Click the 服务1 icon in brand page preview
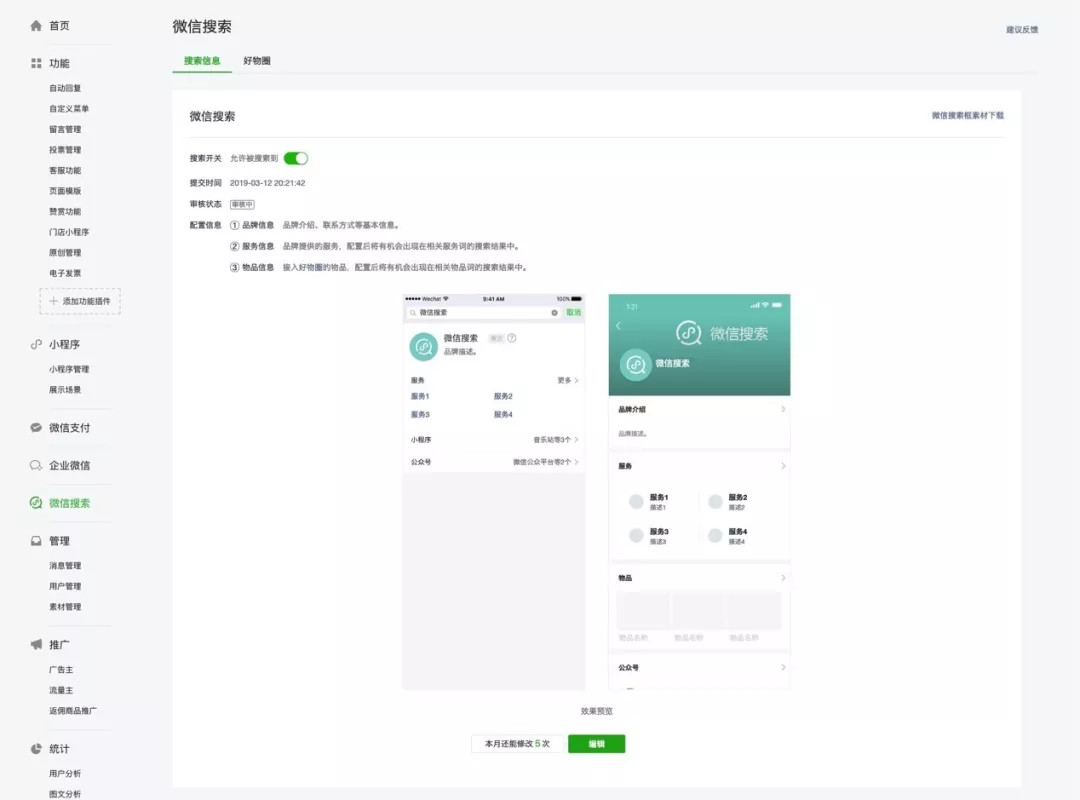The height and width of the screenshot is (800, 1080). (x=636, y=502)
